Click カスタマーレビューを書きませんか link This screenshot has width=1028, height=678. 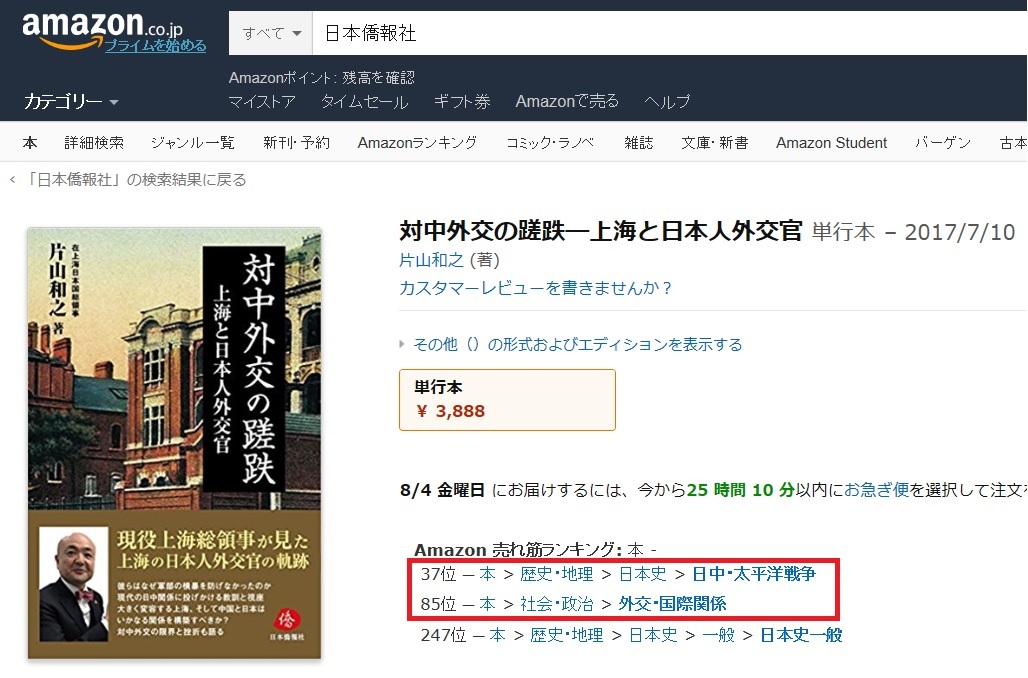pos(536,288)
